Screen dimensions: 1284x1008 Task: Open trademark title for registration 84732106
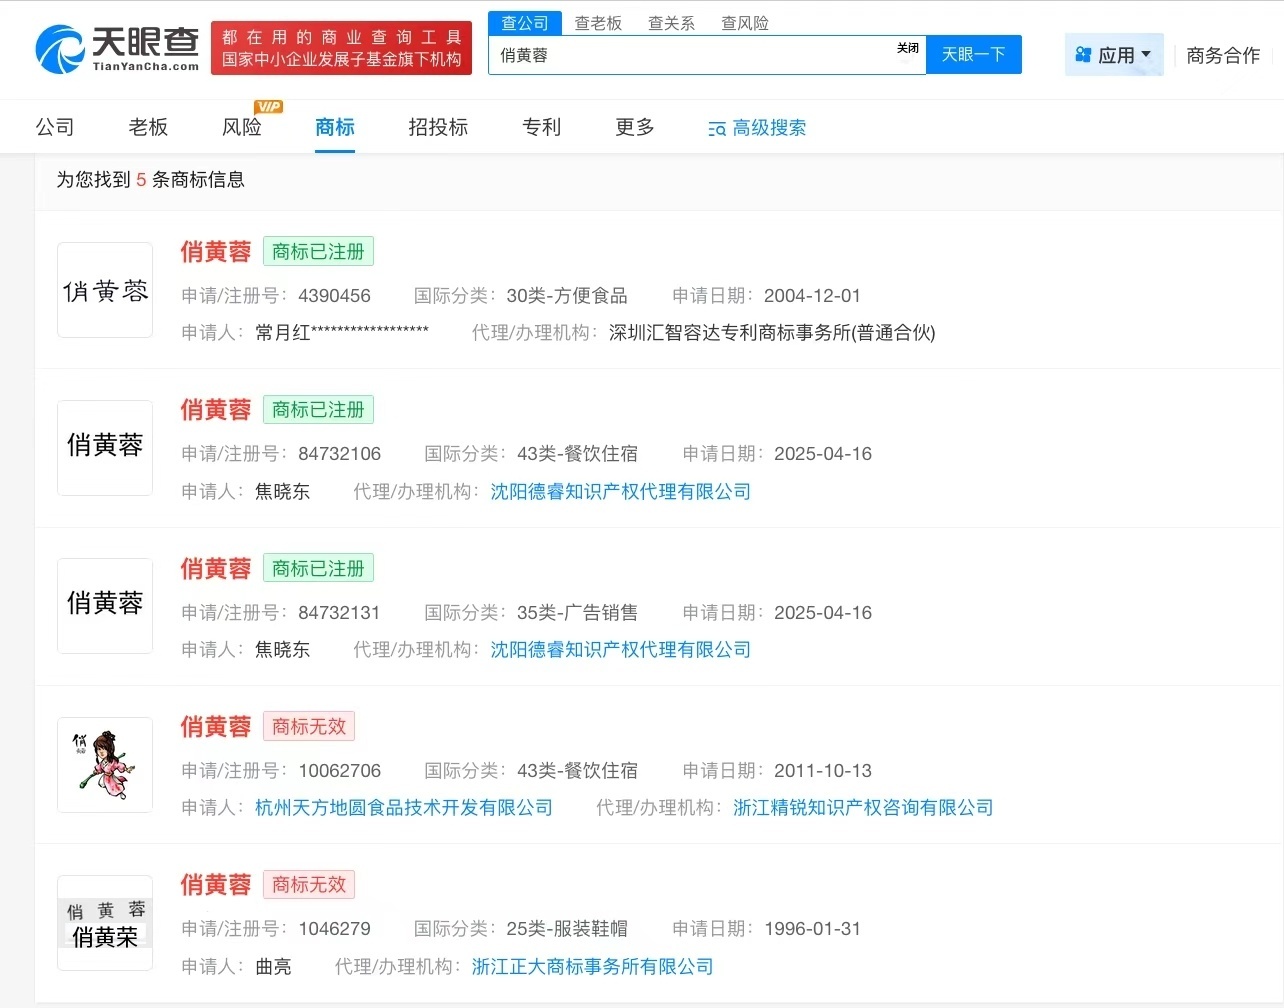point(216,410)
